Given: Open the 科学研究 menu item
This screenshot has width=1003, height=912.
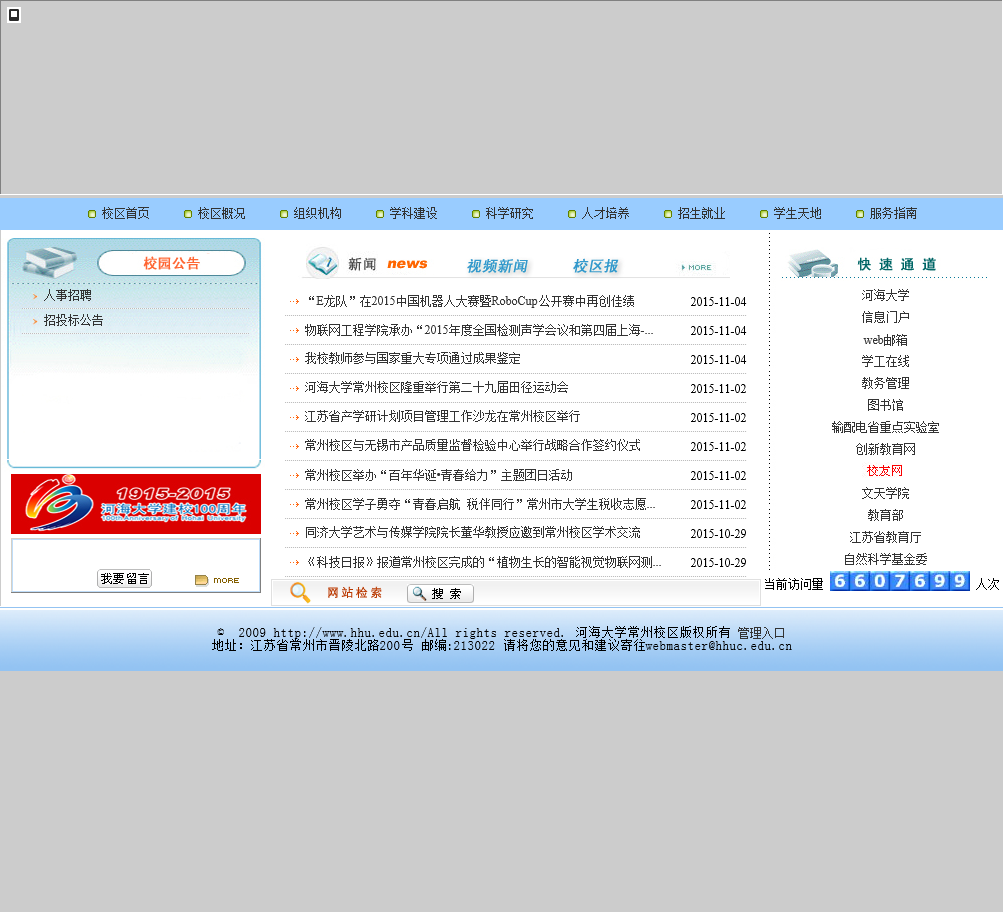Looking at the screenshot, I should click(x=509, y=214).
